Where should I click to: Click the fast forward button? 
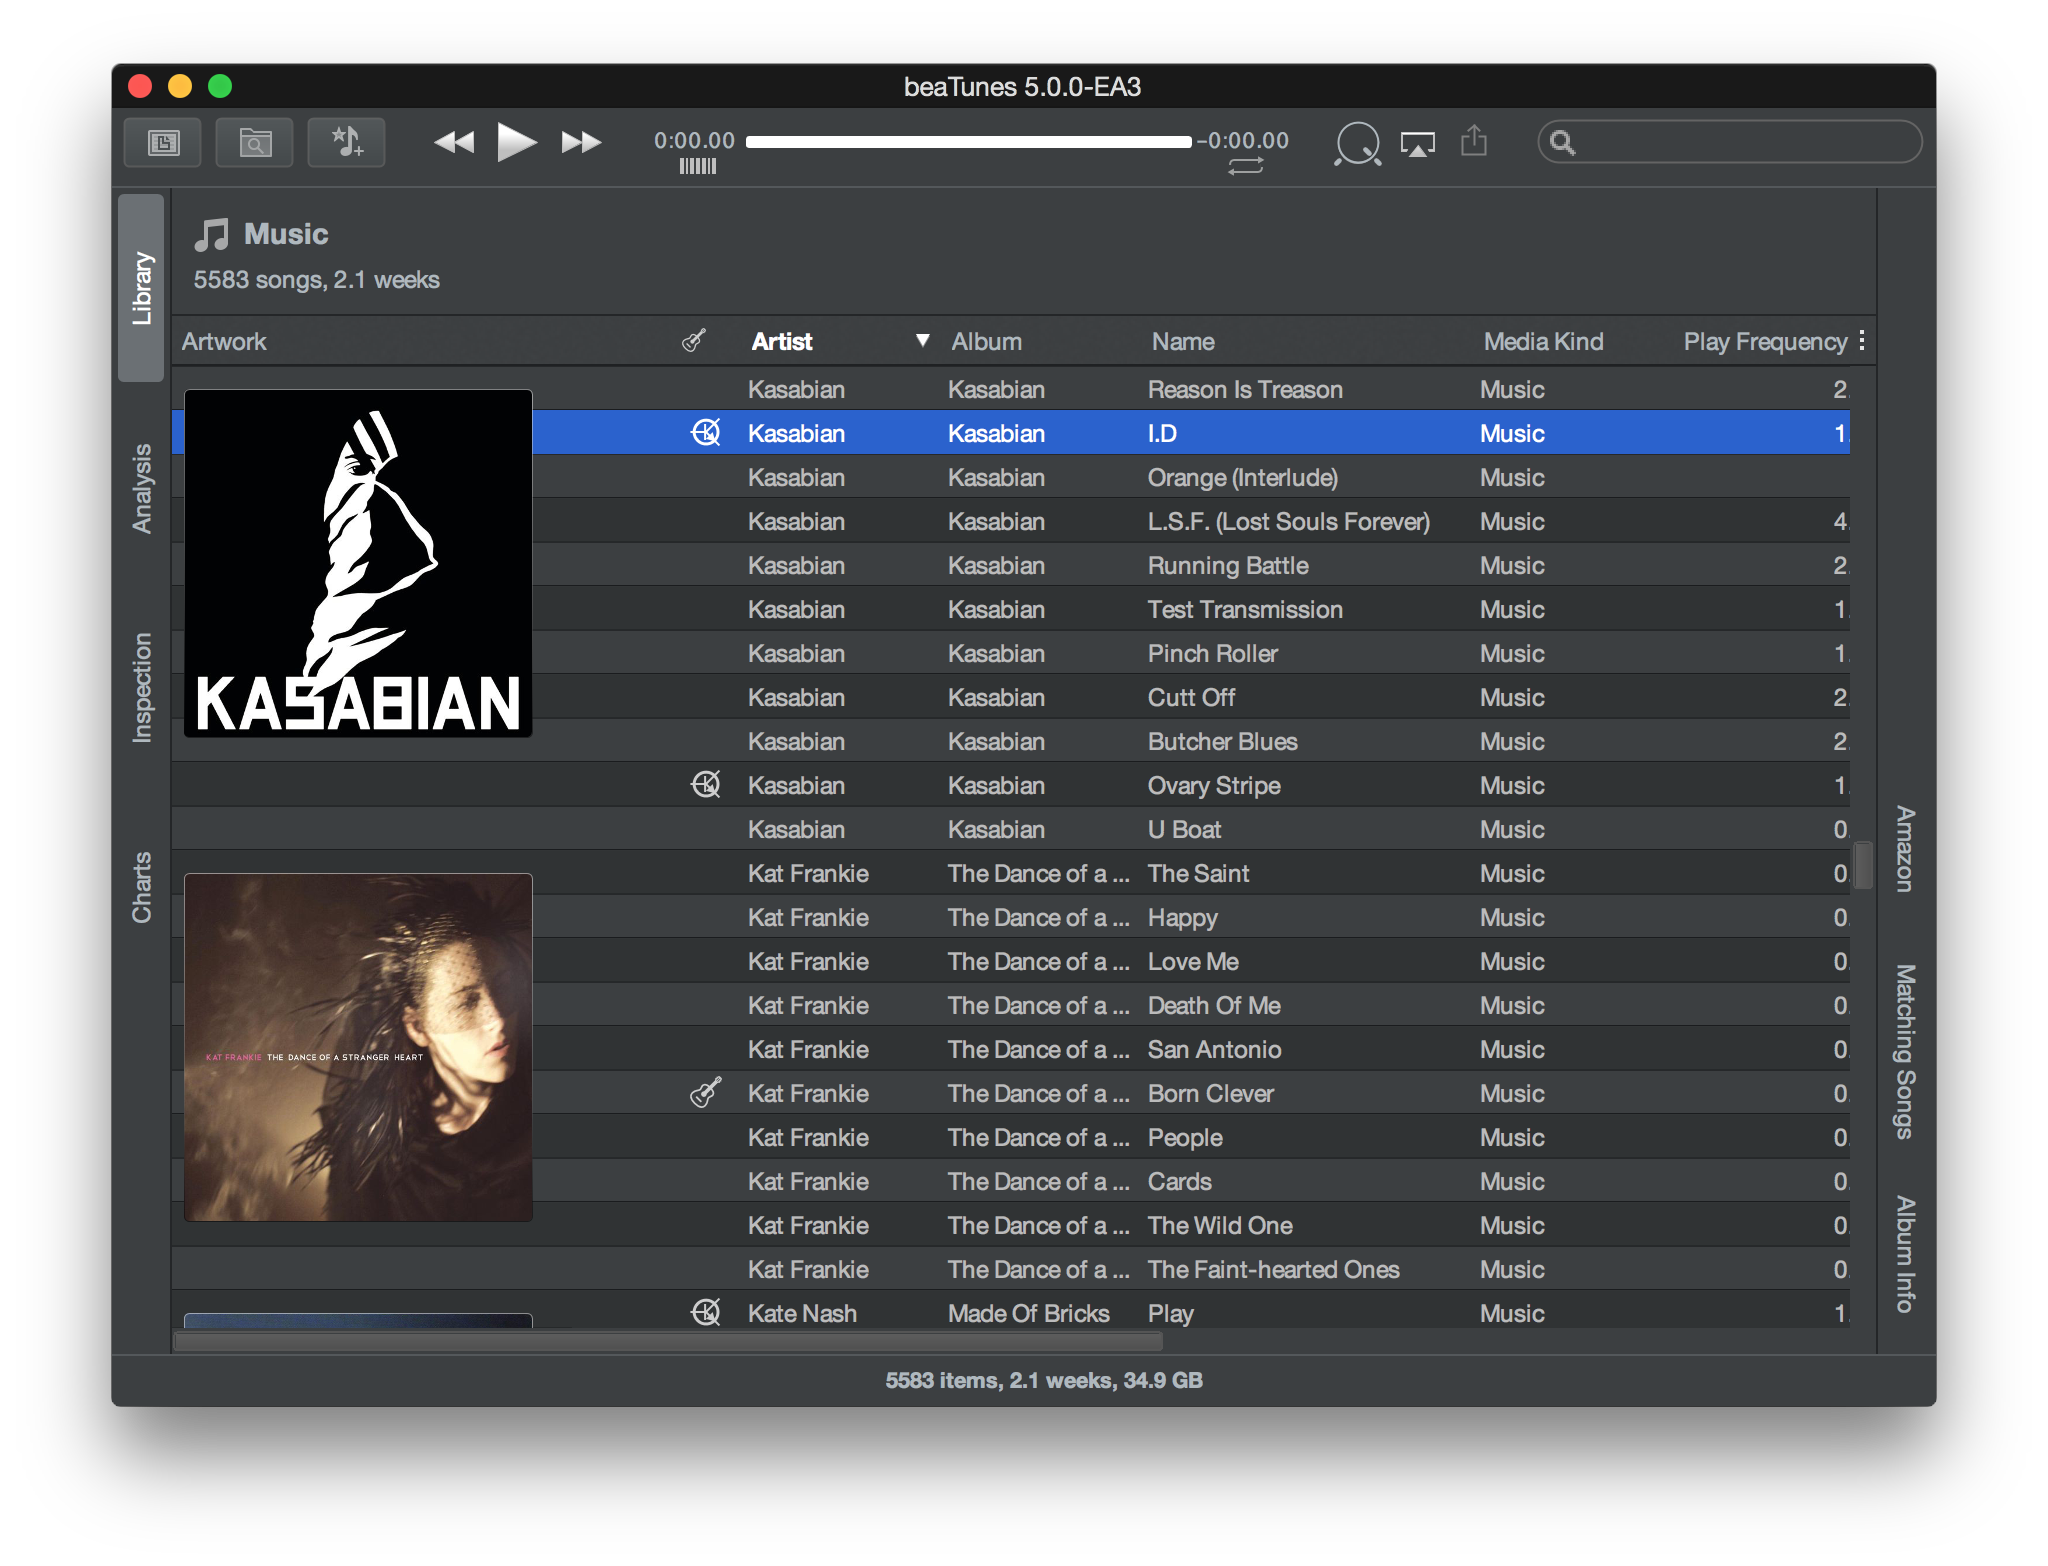[x=581, y=142]
